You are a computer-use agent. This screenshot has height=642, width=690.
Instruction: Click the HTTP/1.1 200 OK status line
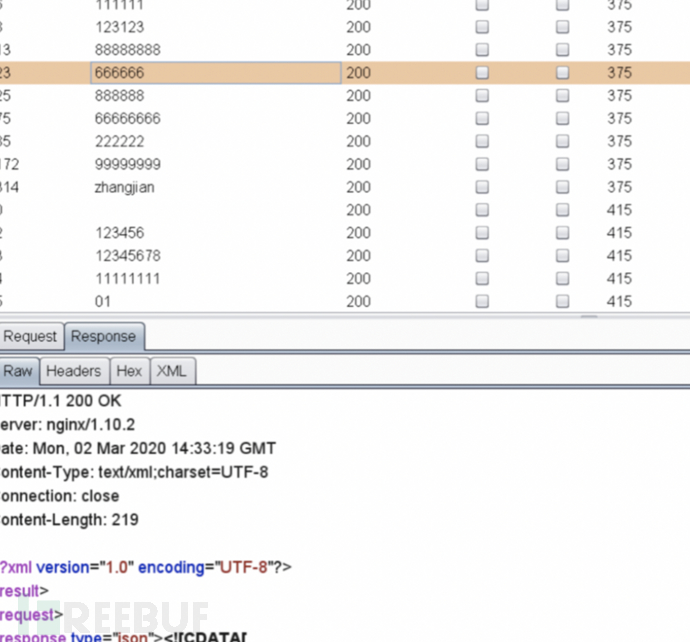coord(61,401)
